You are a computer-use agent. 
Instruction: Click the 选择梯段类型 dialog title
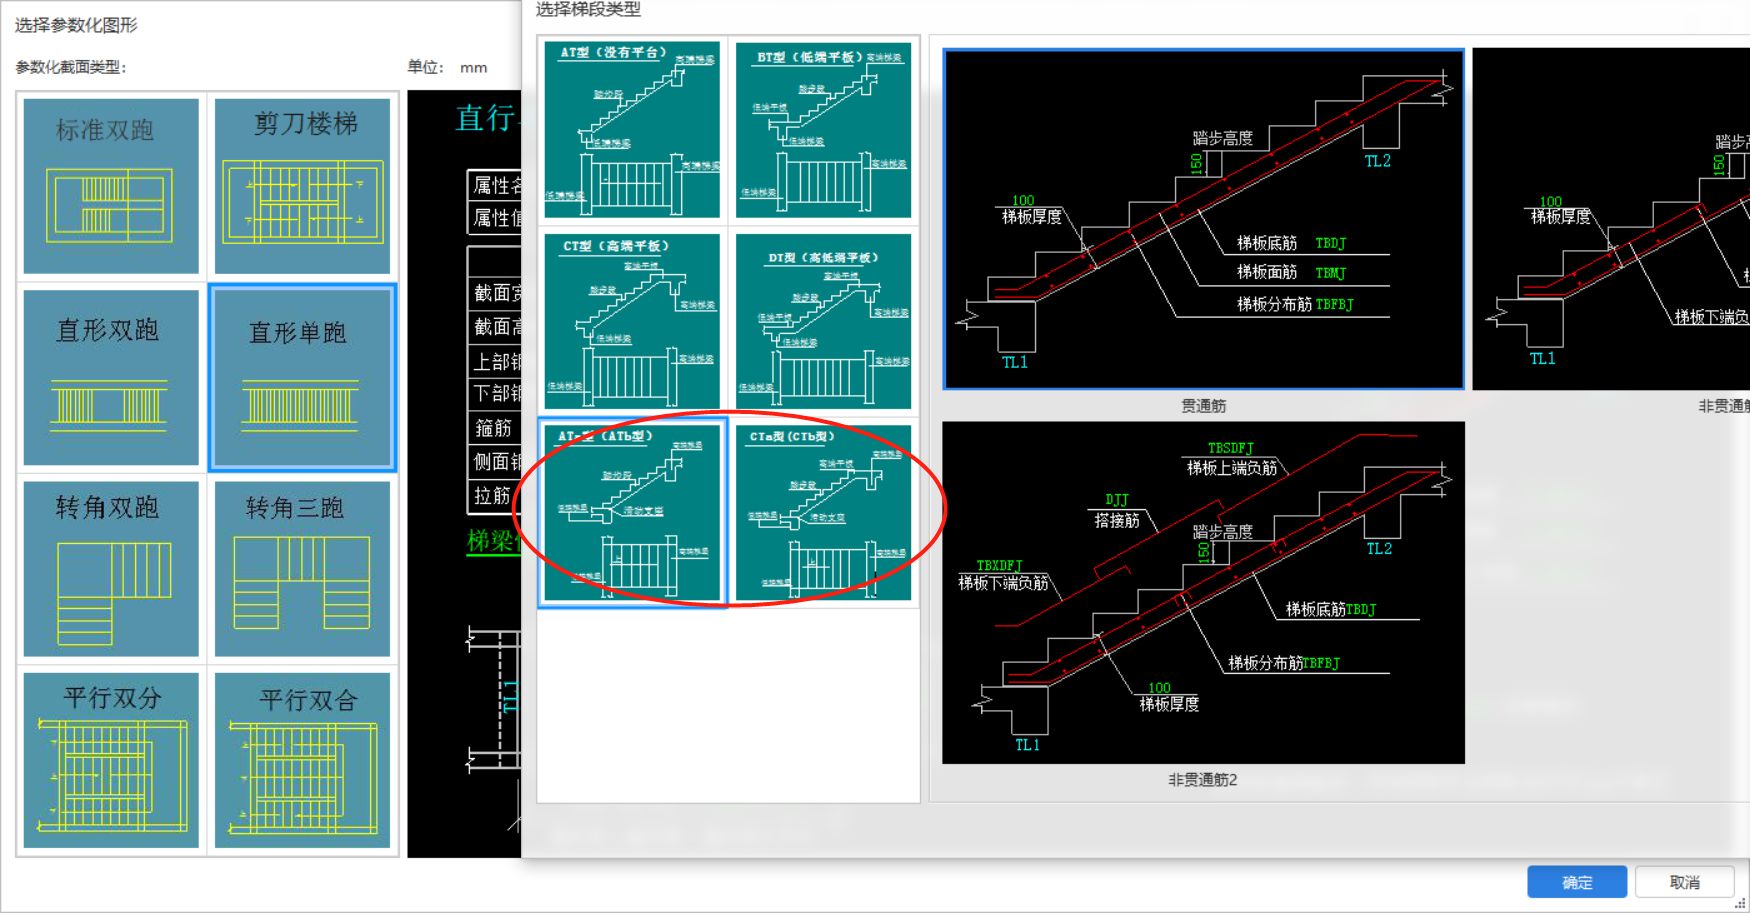pos(588,10)
